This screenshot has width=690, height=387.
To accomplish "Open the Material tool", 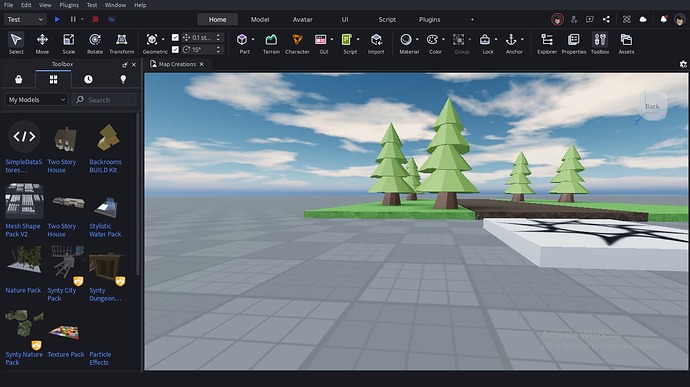I will click(x=406, y=40).
